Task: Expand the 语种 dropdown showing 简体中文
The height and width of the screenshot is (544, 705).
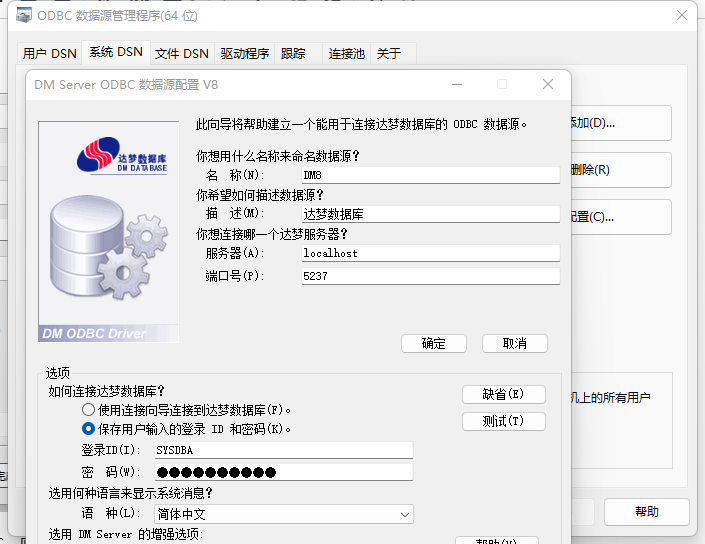Action: [284, 514]
